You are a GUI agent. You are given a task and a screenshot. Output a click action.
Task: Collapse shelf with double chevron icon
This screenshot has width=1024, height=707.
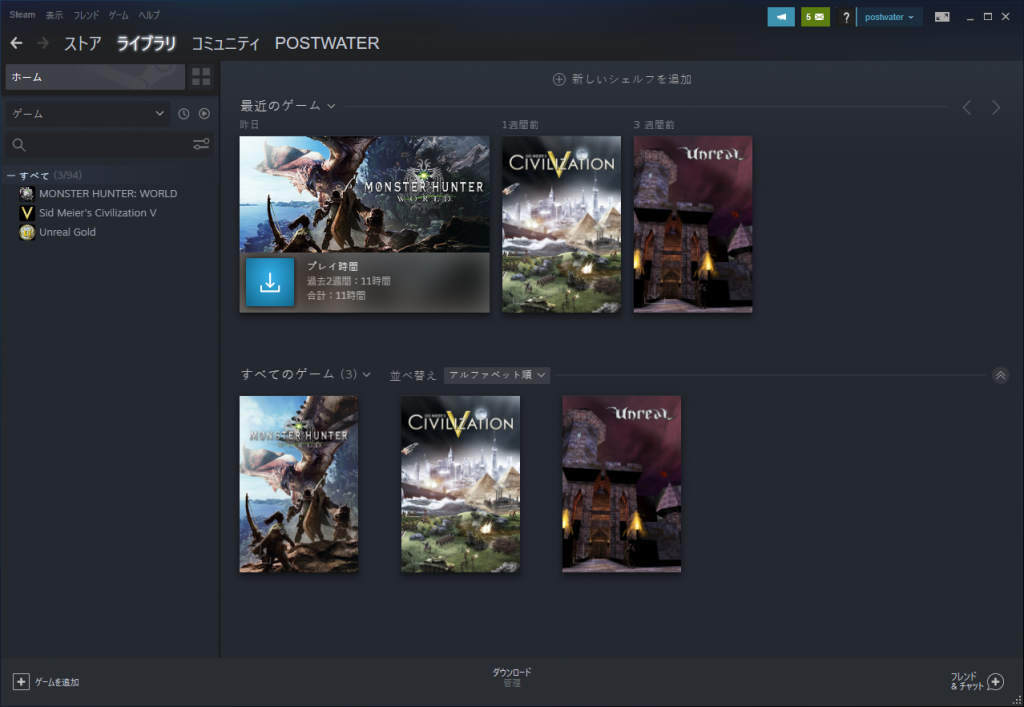pos(1000,375)
